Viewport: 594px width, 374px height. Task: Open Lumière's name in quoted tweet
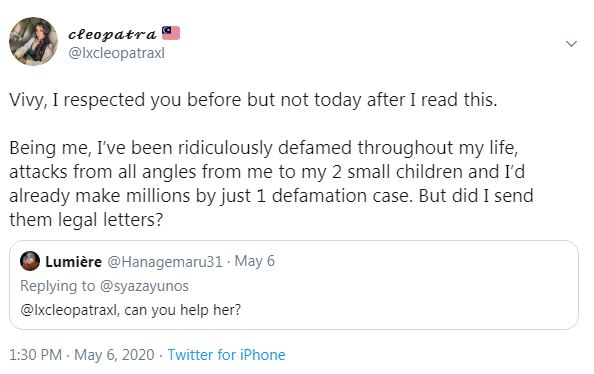point(73,261)
